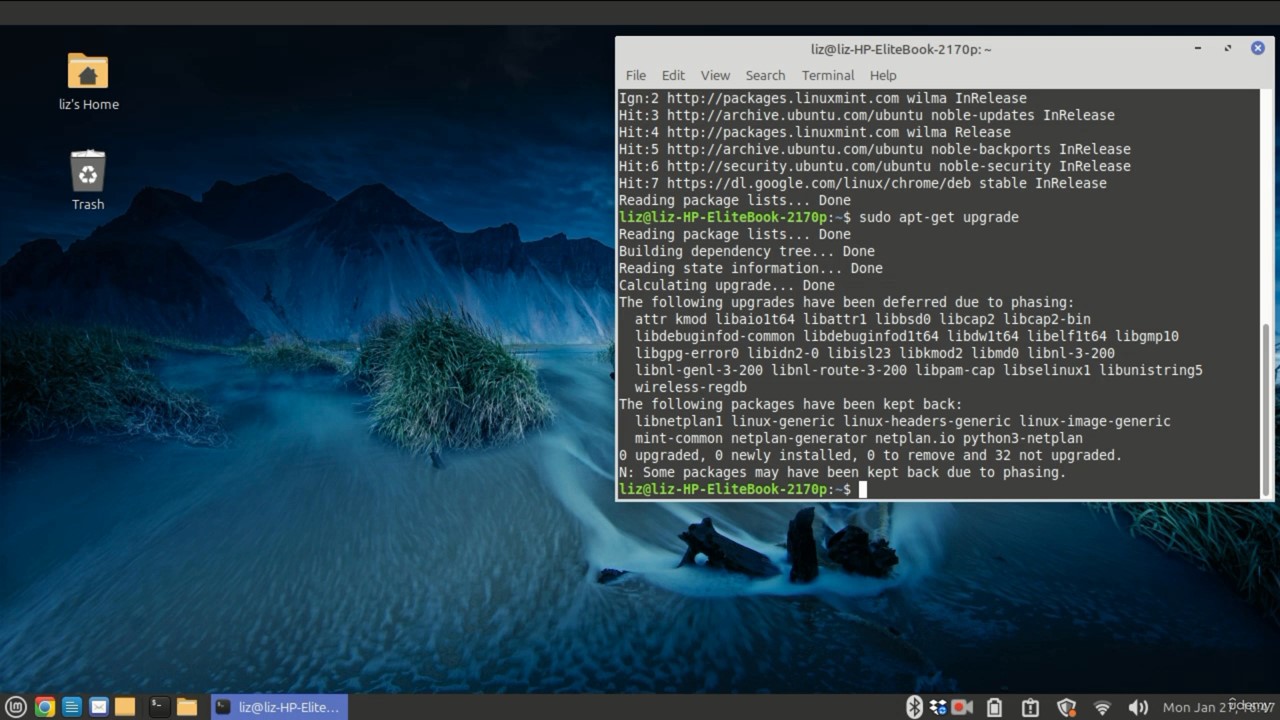Viewport: 1280px width, 720px height.
Task: Close the terminal window
Action: point(1258,48)
